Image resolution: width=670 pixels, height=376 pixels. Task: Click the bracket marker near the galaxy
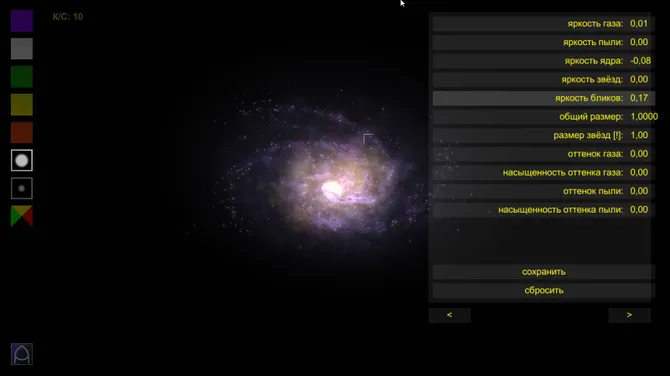[367, 139]
